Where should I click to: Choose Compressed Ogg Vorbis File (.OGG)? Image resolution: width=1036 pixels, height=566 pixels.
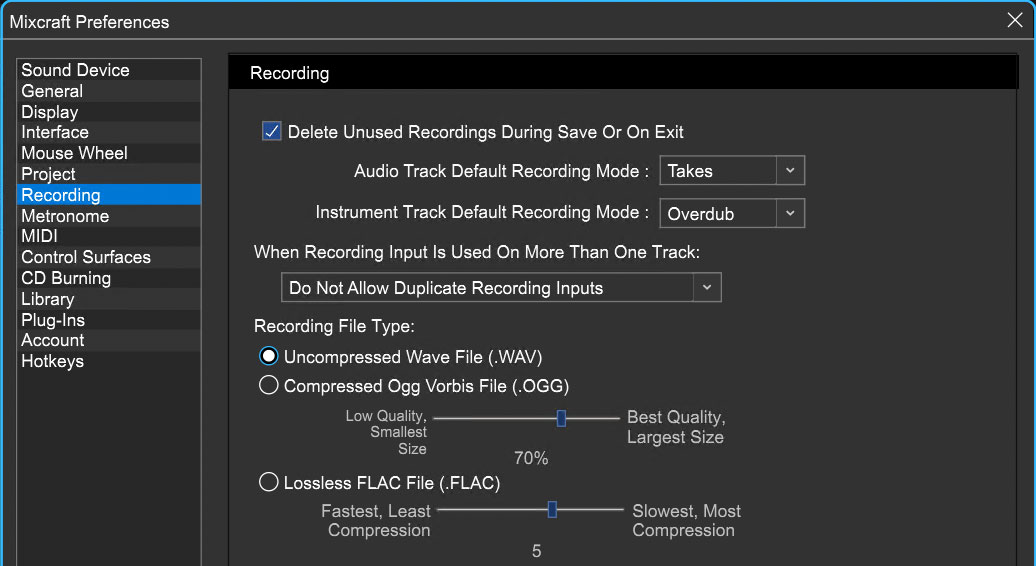[268, 385]
